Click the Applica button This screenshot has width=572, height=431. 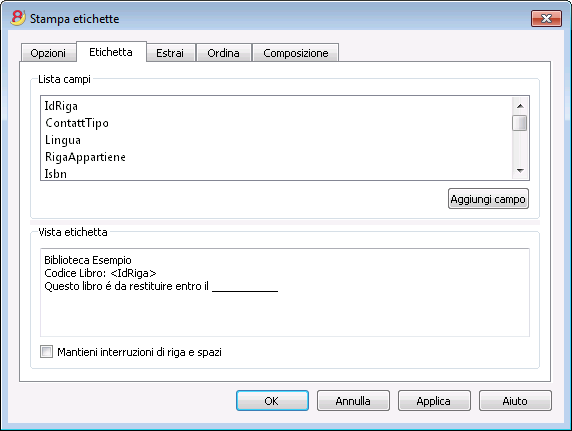(x=434, y=401)
